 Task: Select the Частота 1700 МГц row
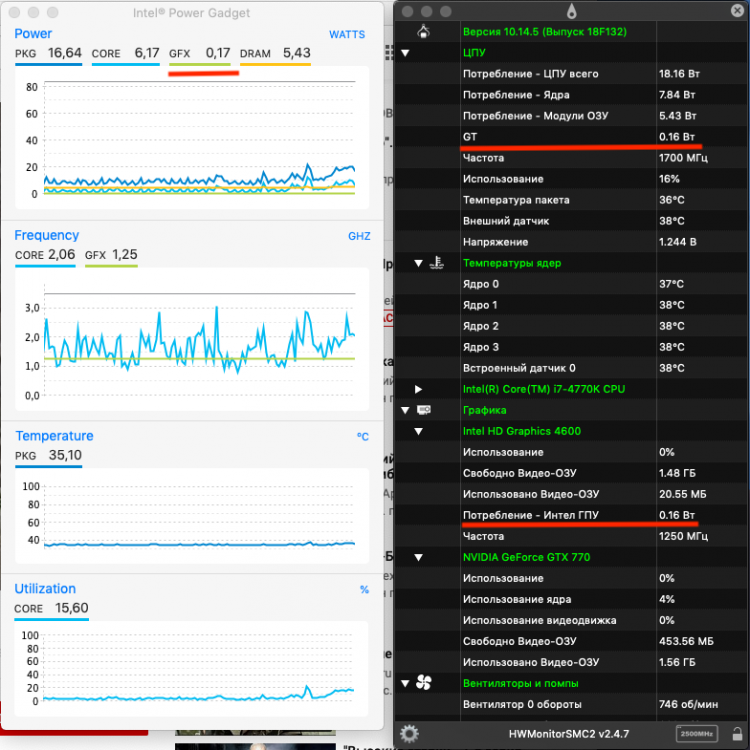(572, 158)
